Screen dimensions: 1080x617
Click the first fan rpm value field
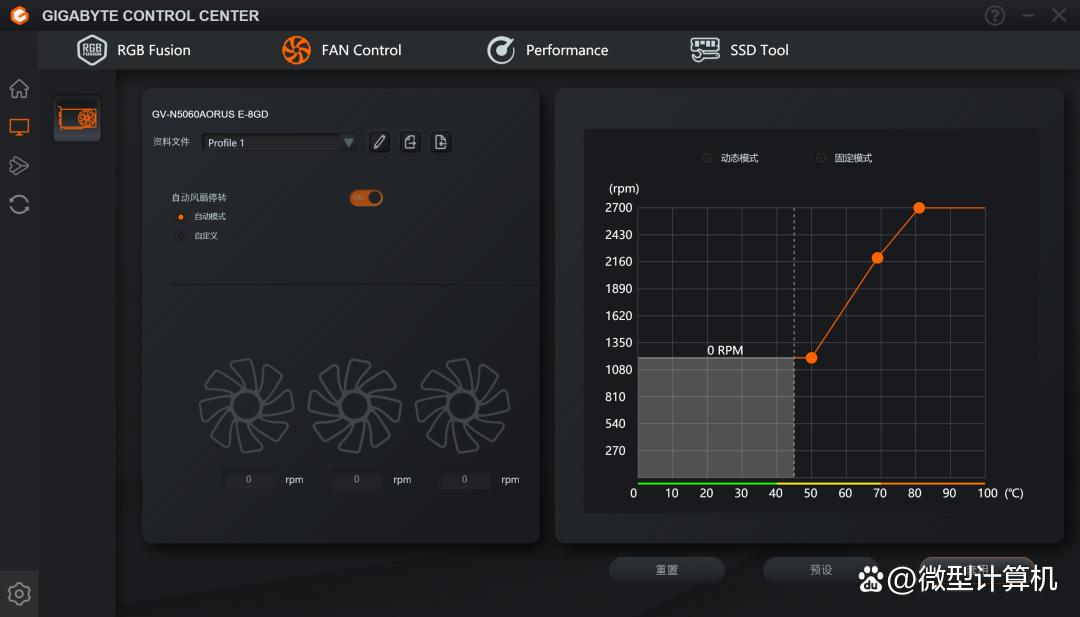click(249, 479)
